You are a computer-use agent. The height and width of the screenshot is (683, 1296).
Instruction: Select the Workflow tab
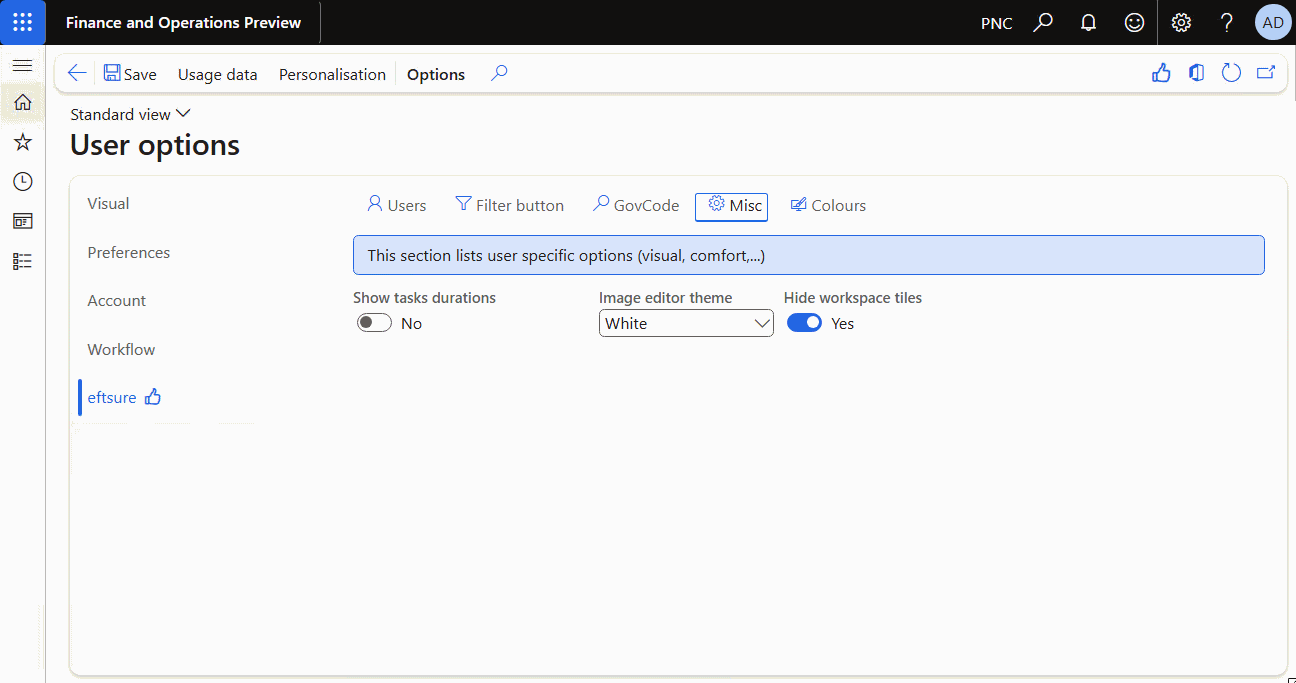coord(121,350)
